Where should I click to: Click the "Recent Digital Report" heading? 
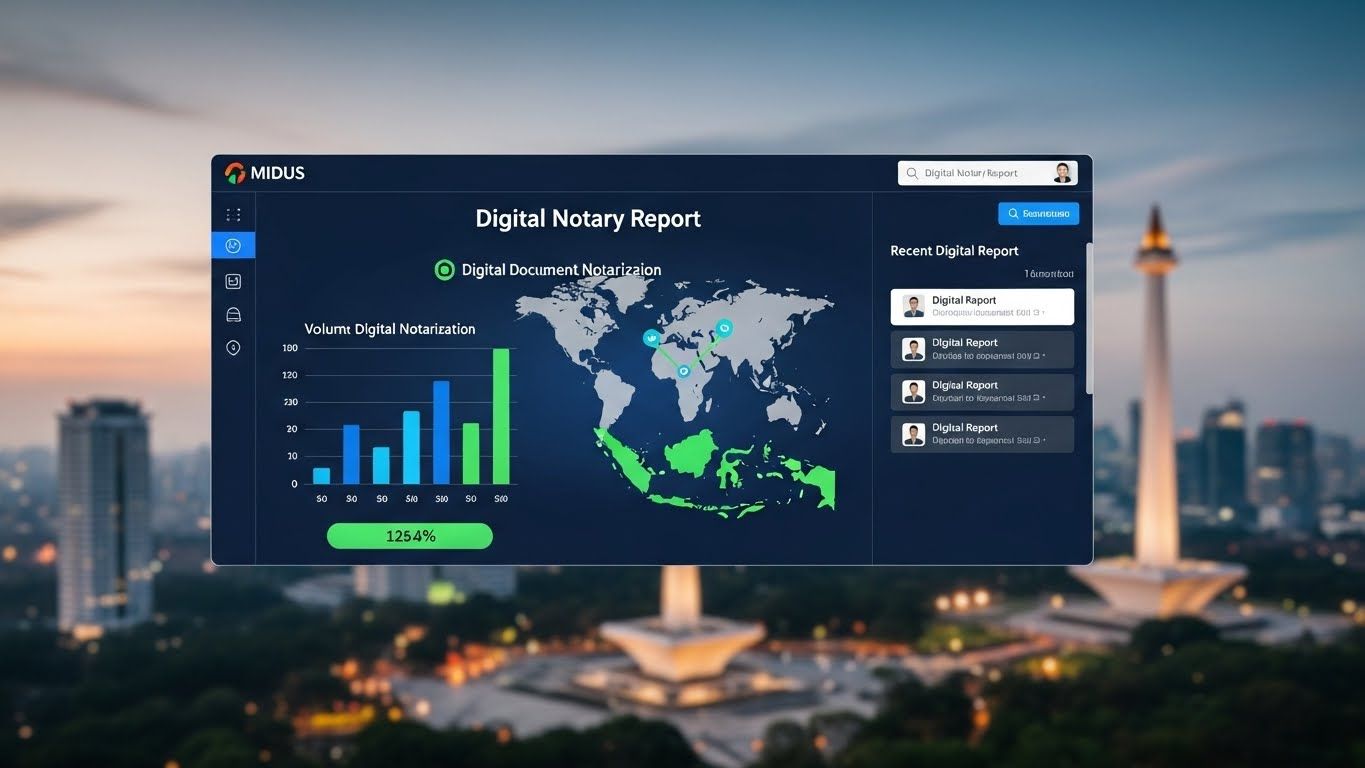coord(954,251)
